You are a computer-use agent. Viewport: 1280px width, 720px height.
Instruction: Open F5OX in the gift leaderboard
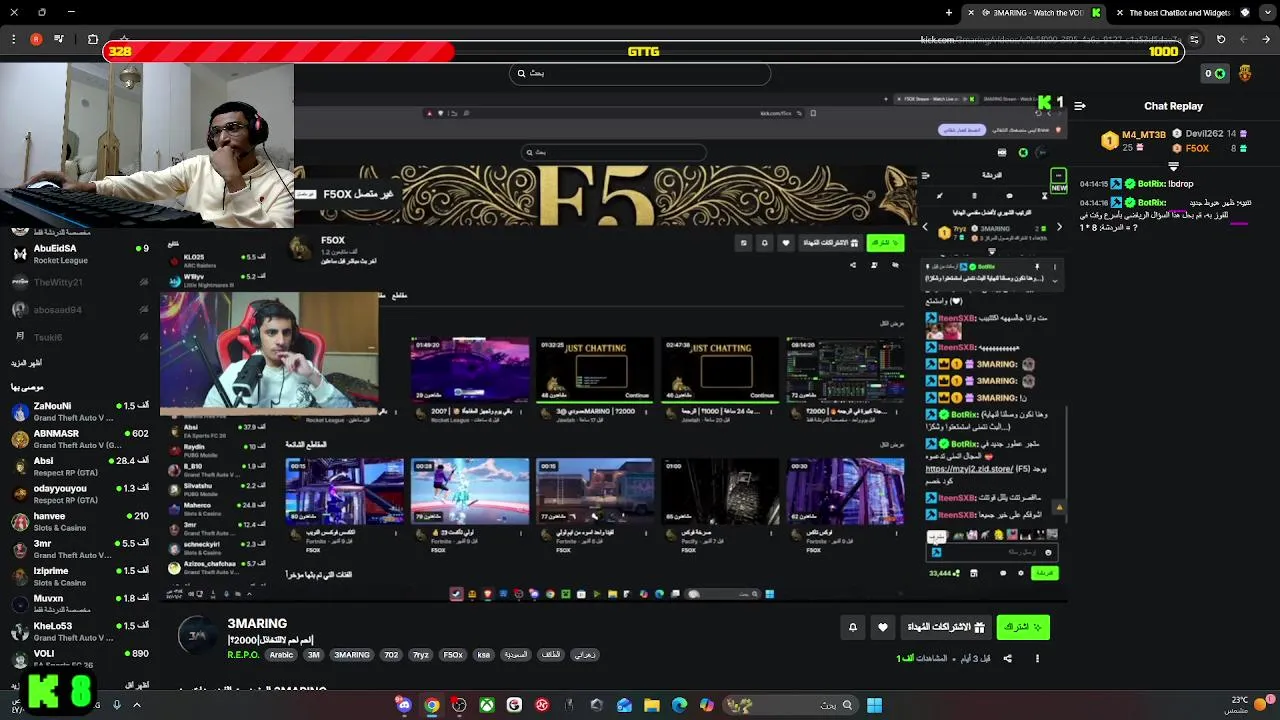[1197, 148]
